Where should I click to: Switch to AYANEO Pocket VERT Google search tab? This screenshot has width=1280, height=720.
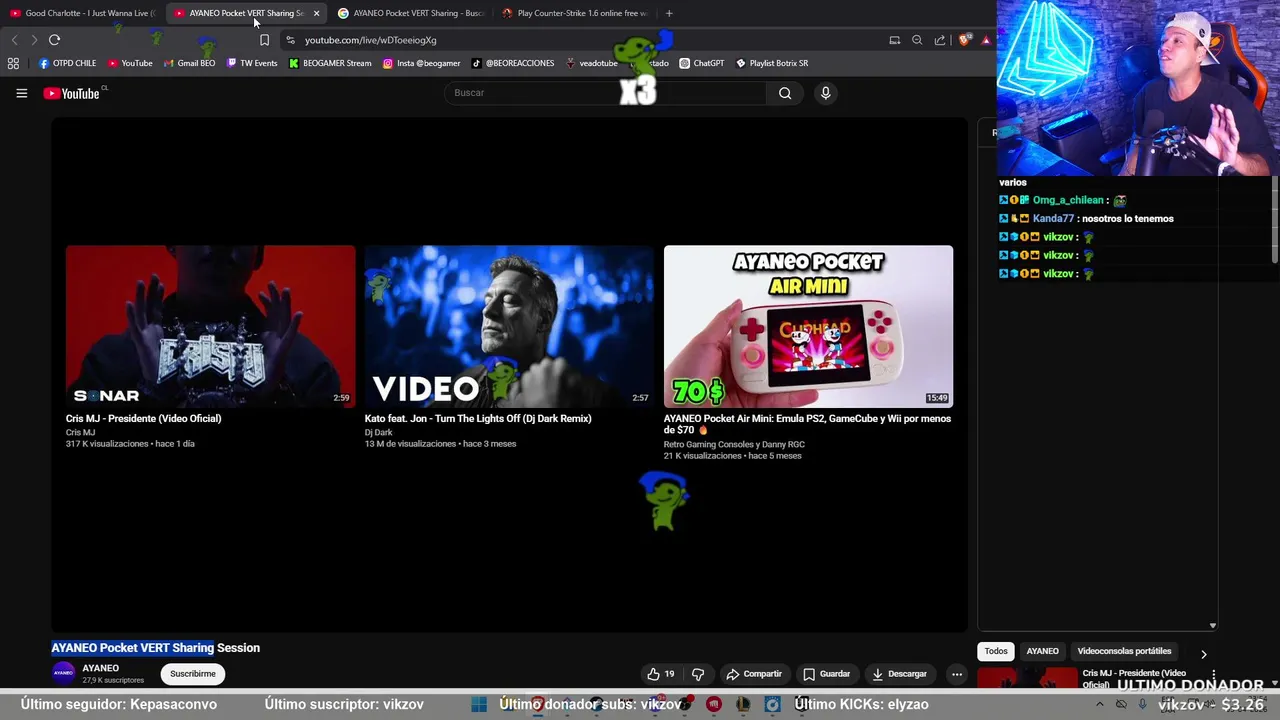411,13
